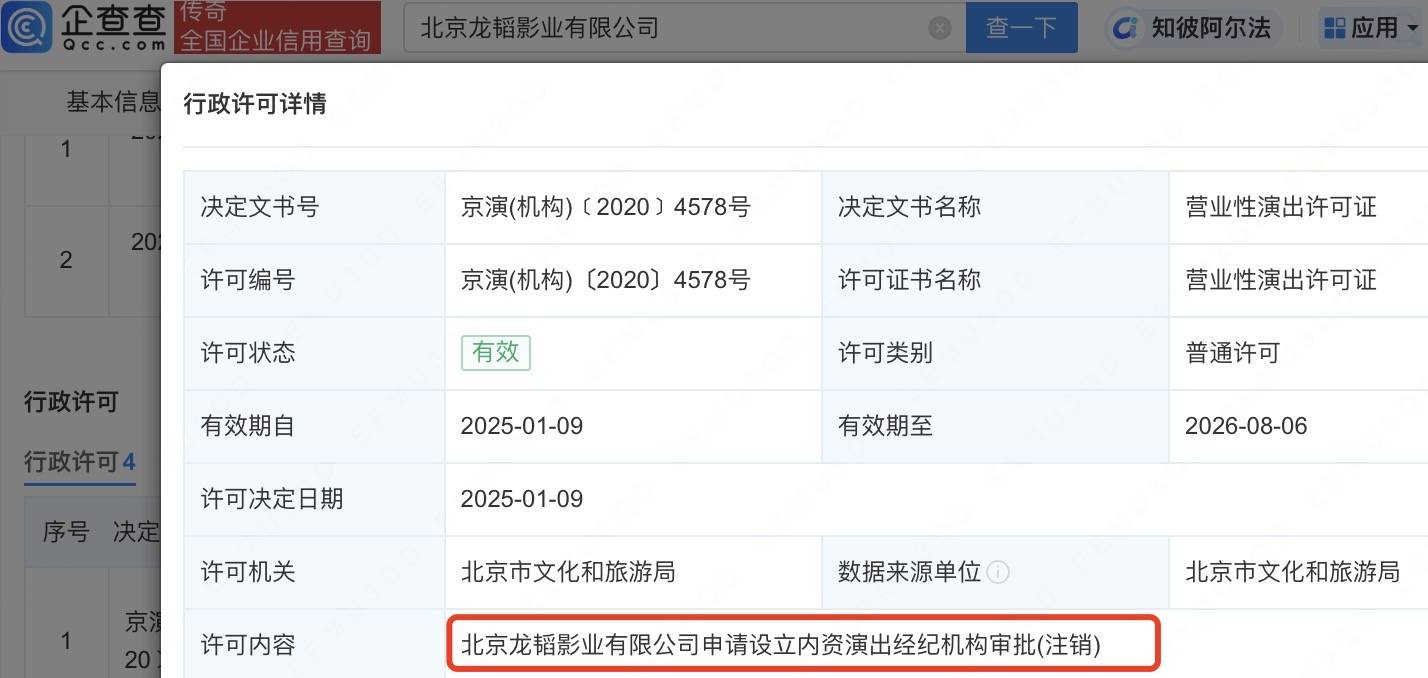Viewport: 1428px width, 678px height.
Task: Click the 知彼阿尔法 logo icon
Action: point(1127,28)
